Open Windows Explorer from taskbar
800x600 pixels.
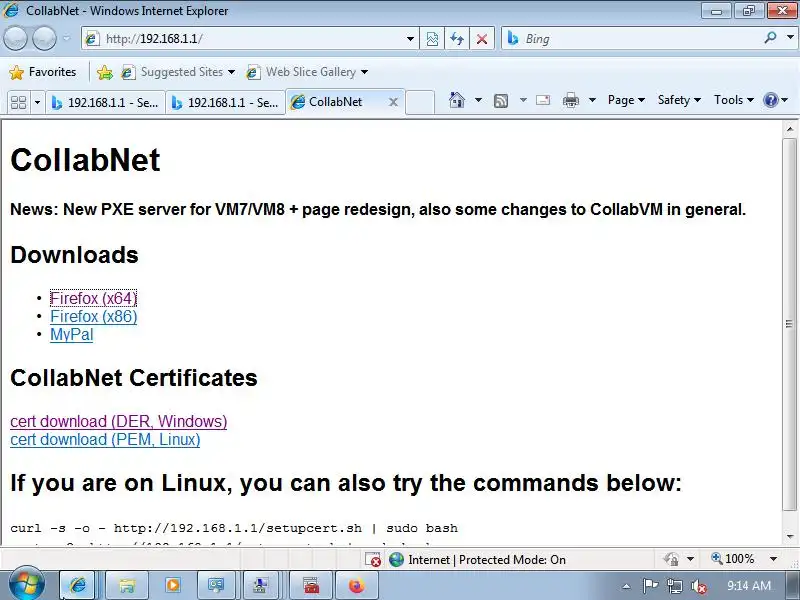tap(127, 585)
